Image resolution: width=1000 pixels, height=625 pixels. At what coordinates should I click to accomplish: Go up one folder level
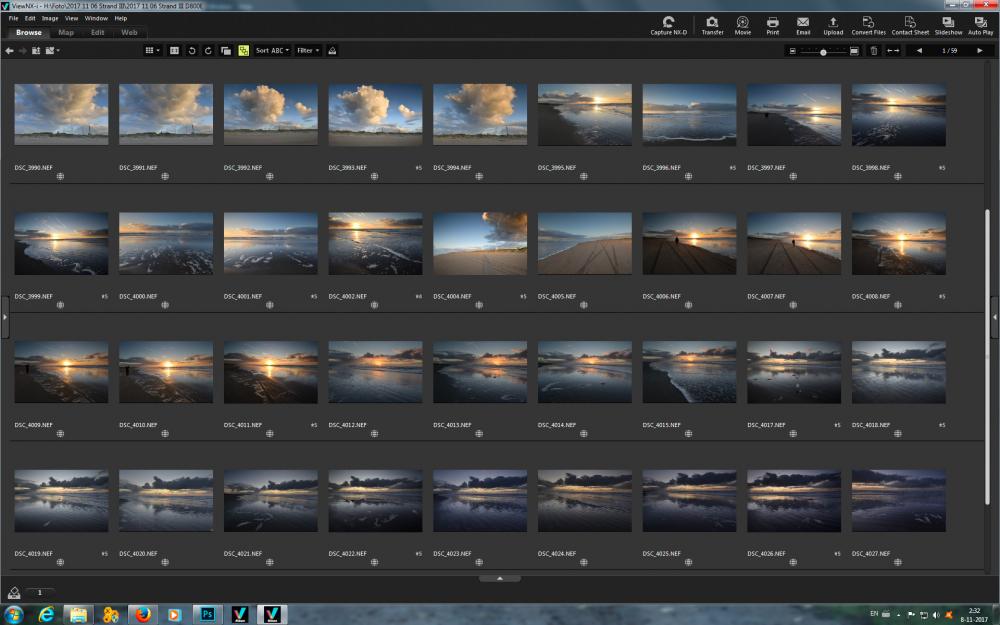click(36, 50)
